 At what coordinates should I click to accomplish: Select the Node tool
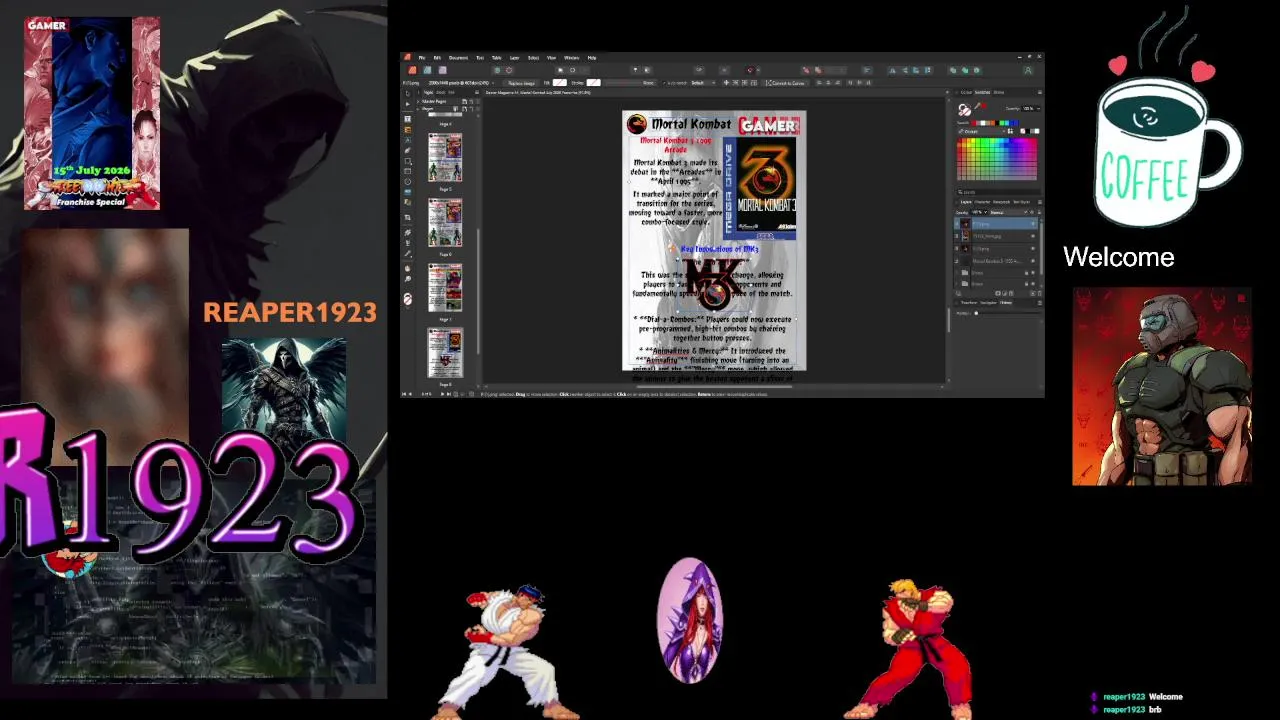pyautogui.click(x=407, y=104)
